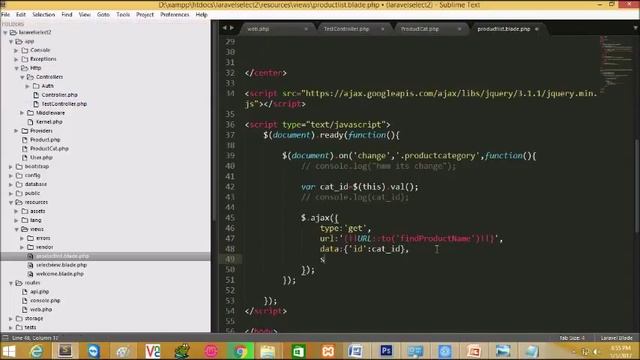Collapse the Http folder
640x360 pixels.
click(x=17, y=68)
